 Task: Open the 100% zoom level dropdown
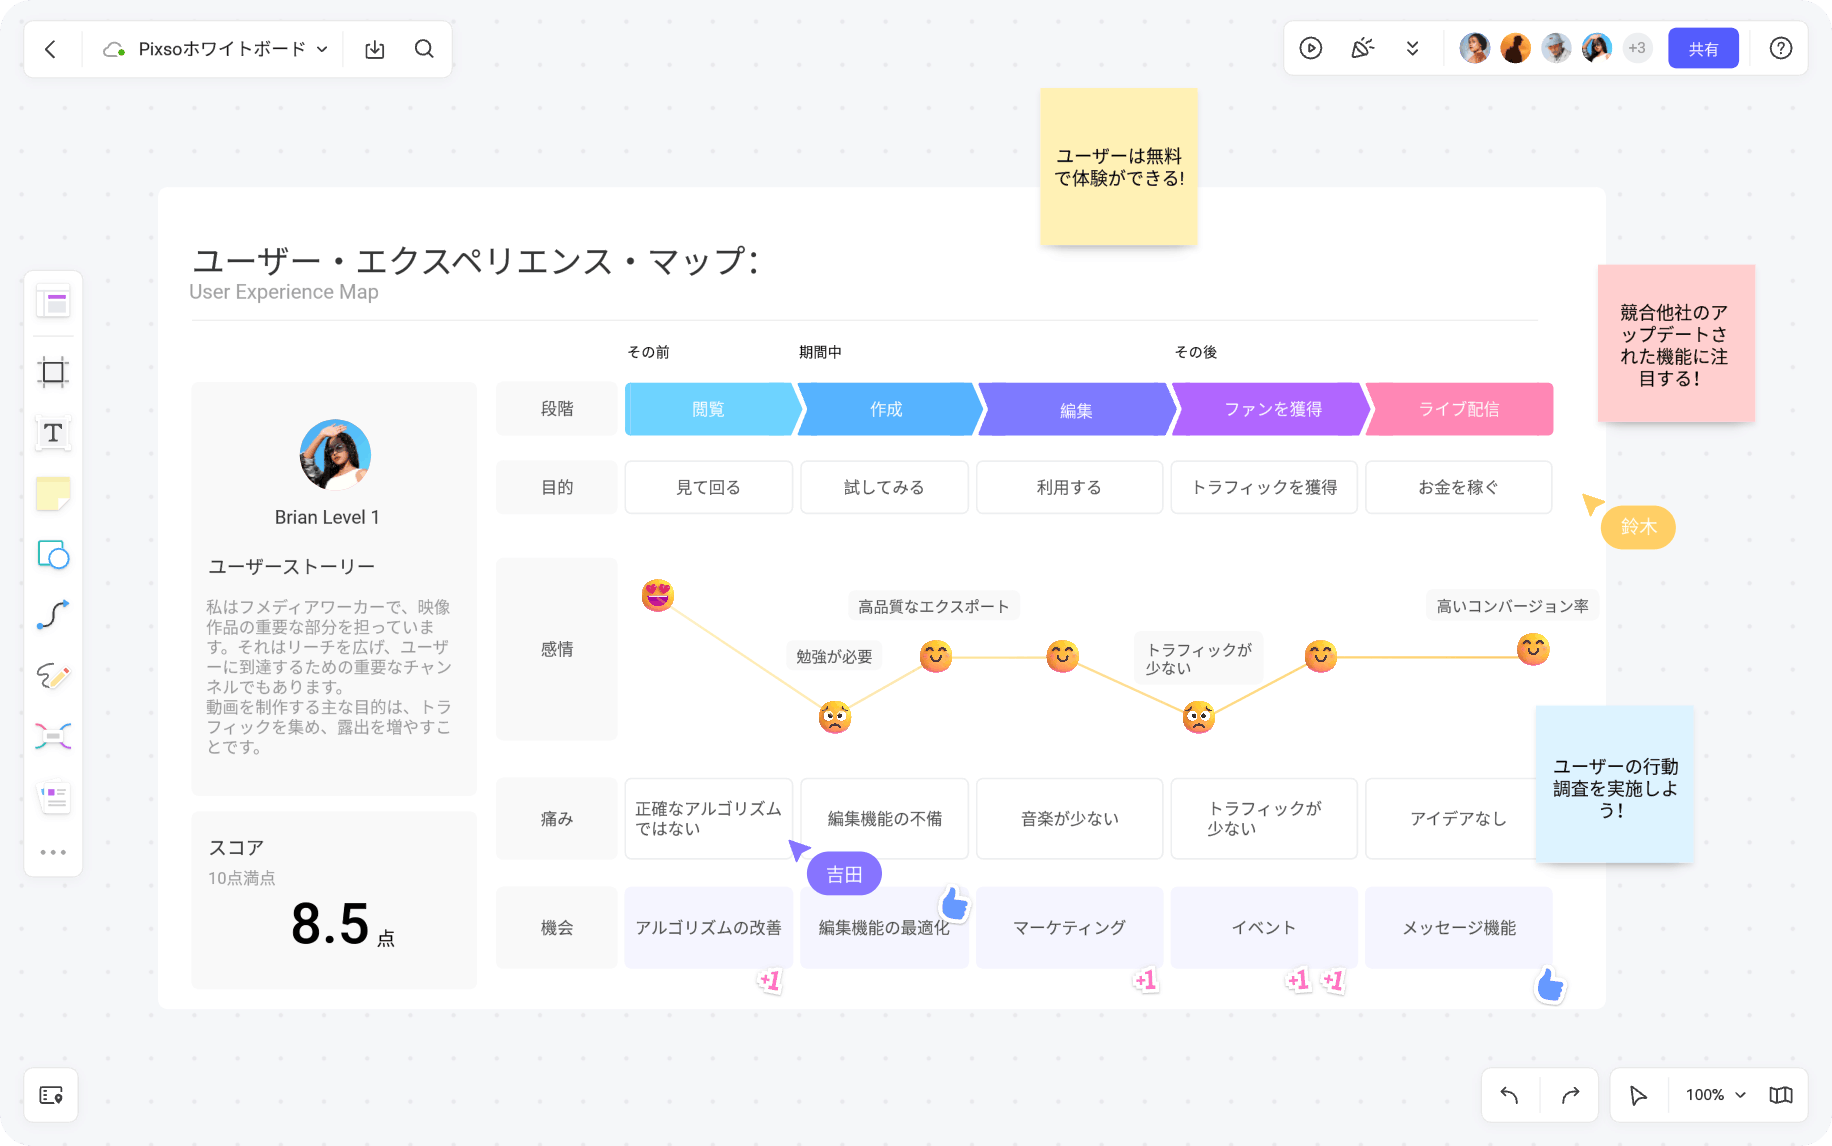click(x=1715, y=1095)
